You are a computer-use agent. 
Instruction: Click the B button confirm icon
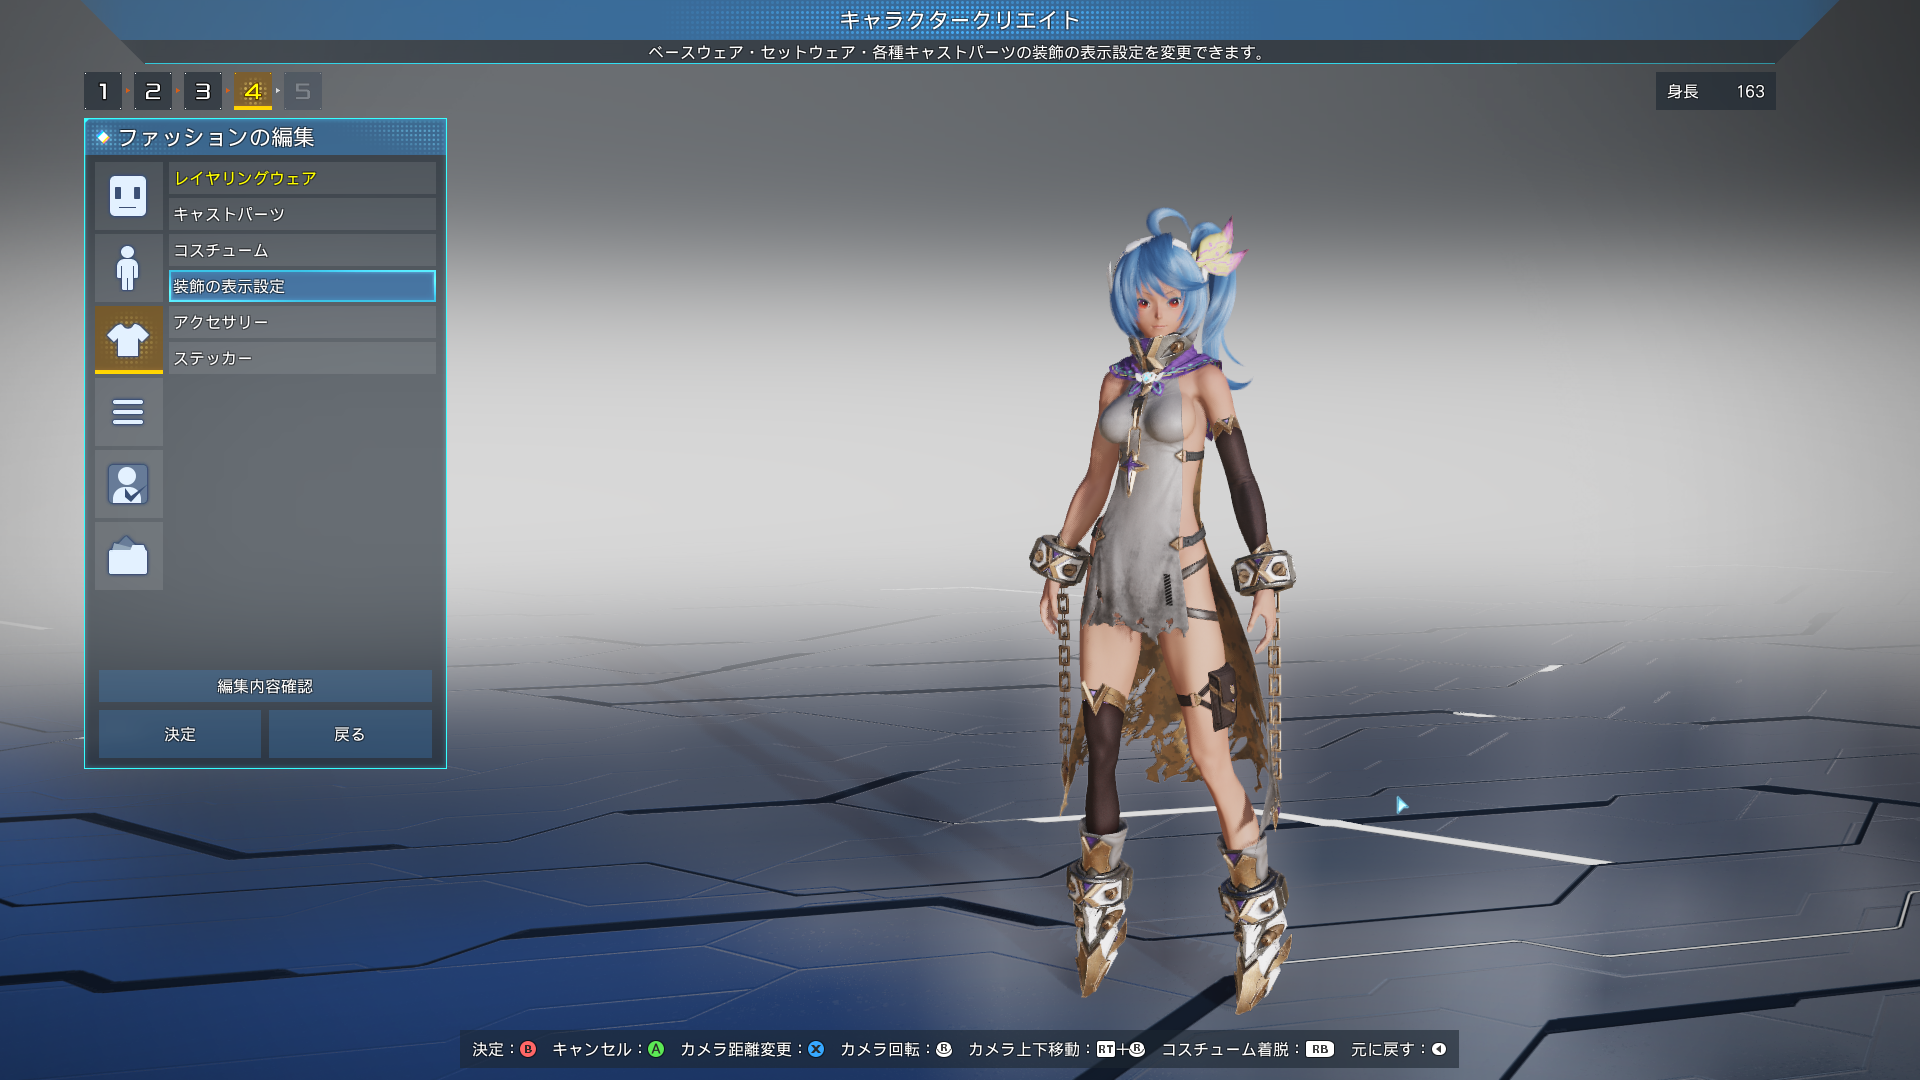click(528, 1049)
